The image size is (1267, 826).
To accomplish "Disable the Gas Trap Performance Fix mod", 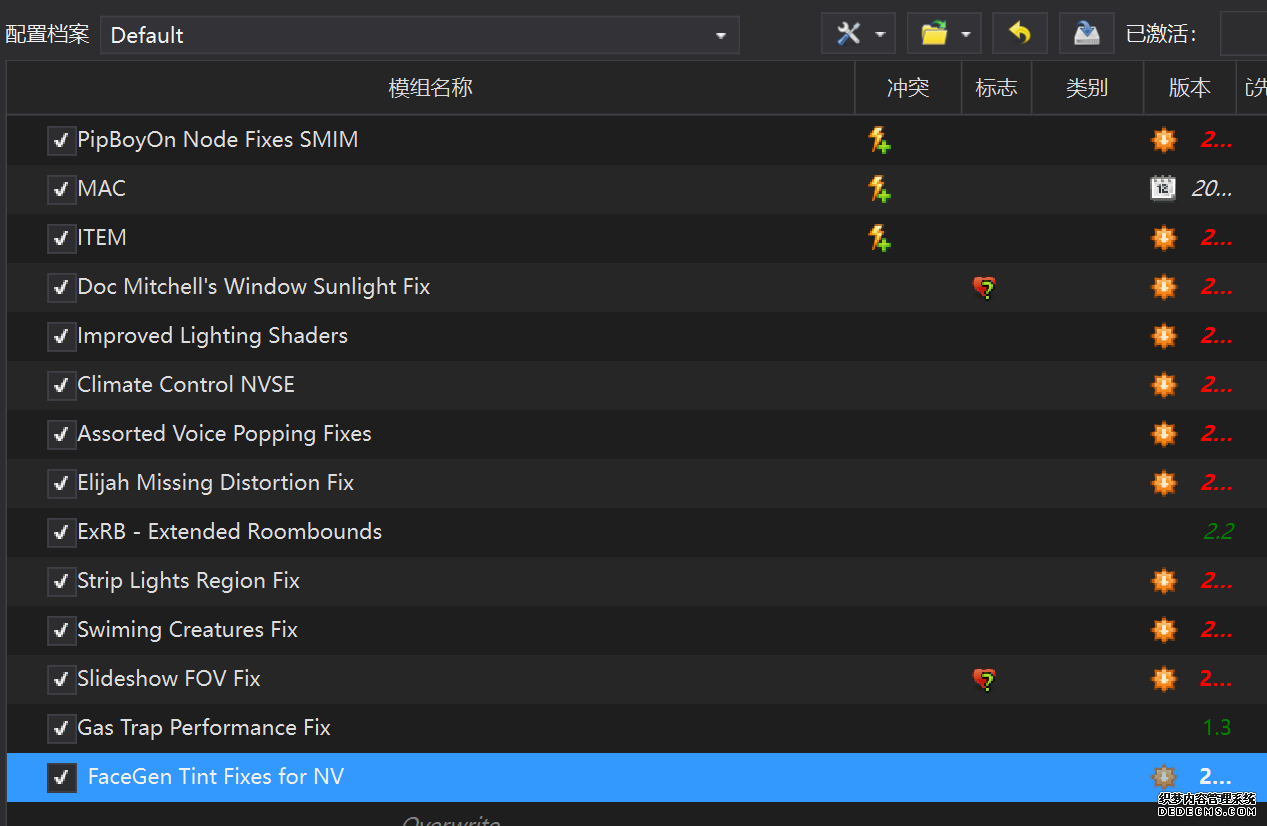I will (61, 728).
